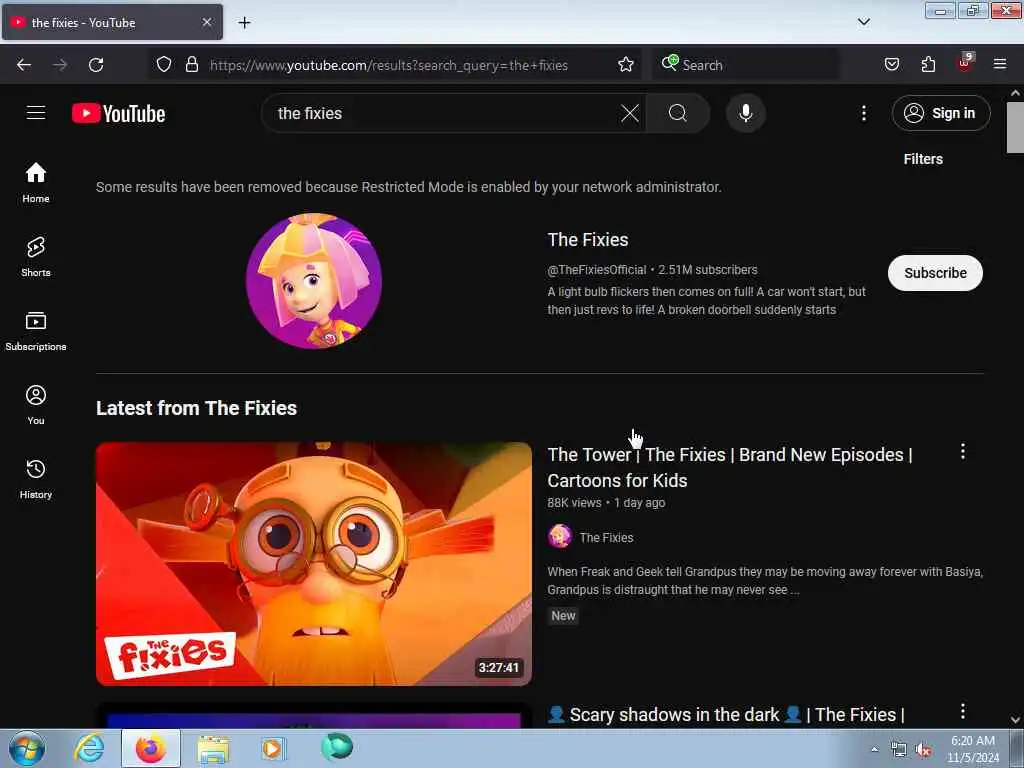
Task: Open You section in sidebar
Action: 36,405
